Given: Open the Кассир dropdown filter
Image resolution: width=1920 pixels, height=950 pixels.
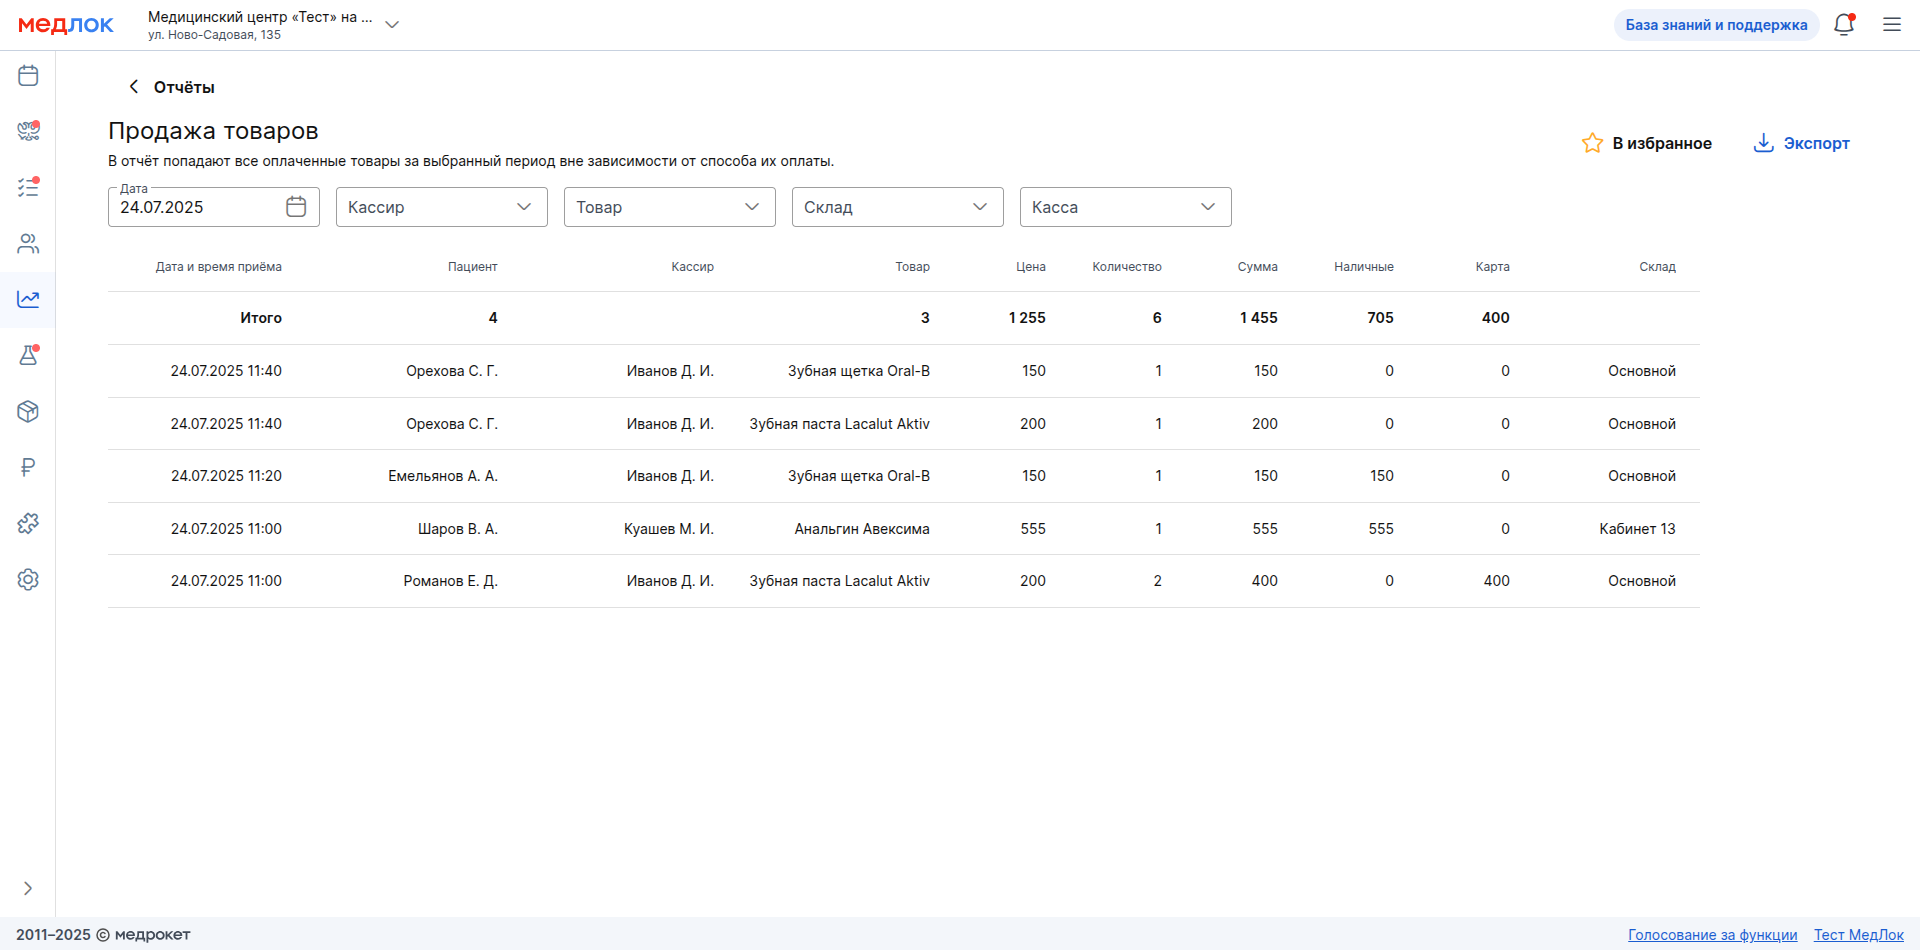Looking at the screenshot, I should tap(442, 207).
